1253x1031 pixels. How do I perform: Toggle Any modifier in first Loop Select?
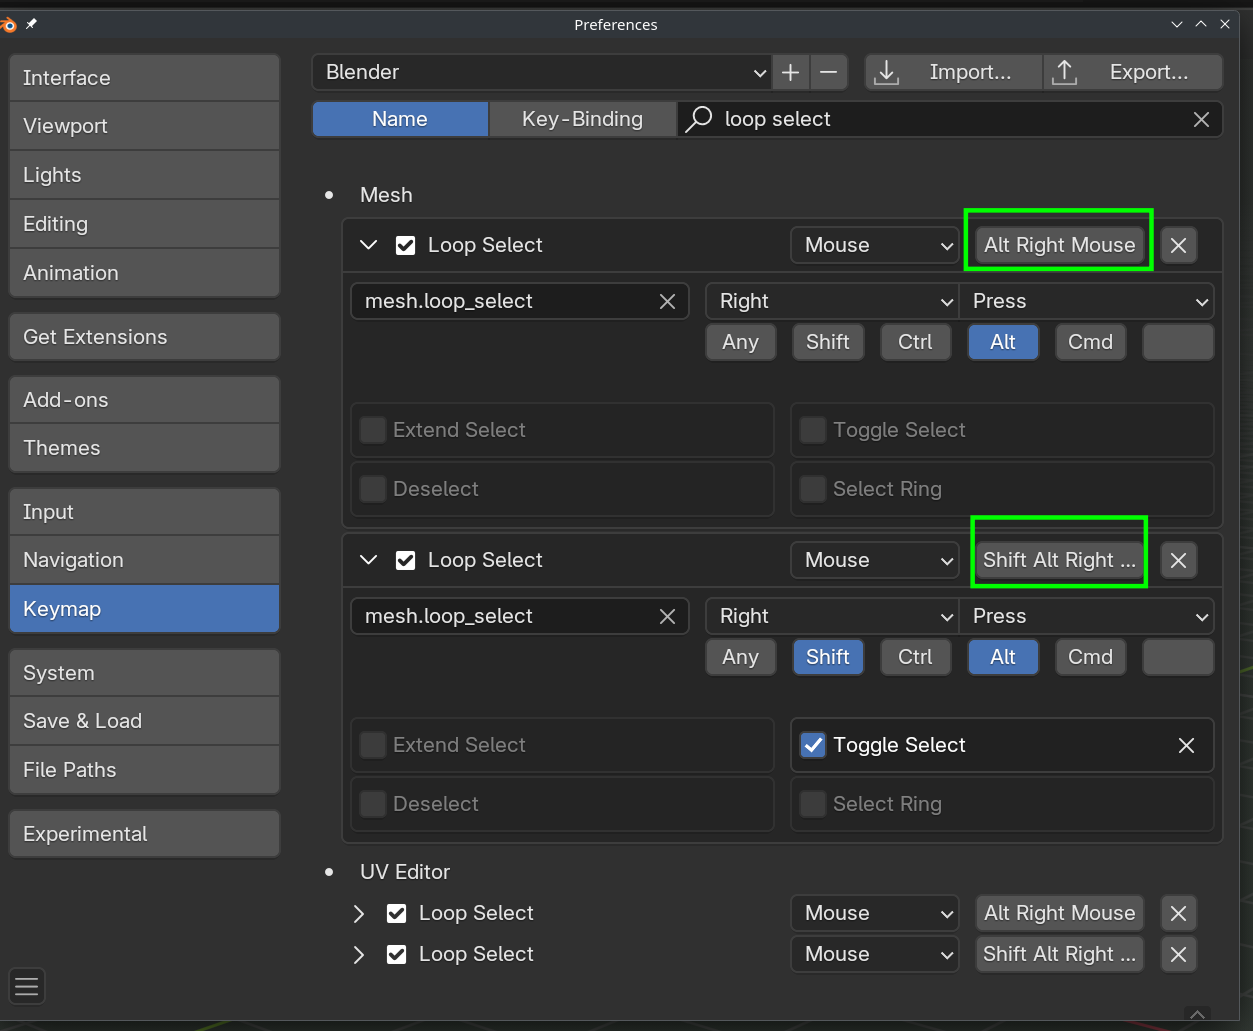740,342
